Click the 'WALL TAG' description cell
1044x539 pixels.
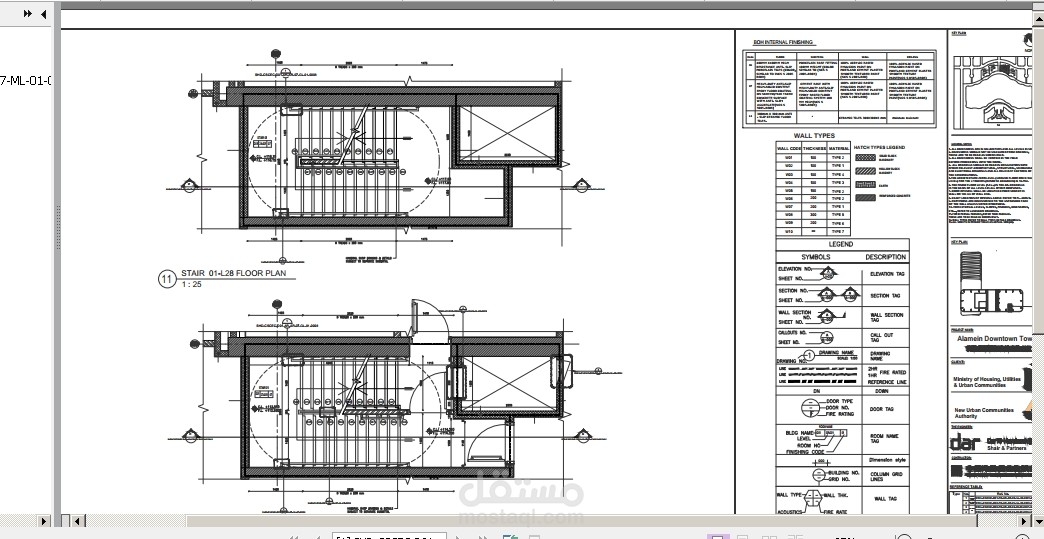point(886,498)
